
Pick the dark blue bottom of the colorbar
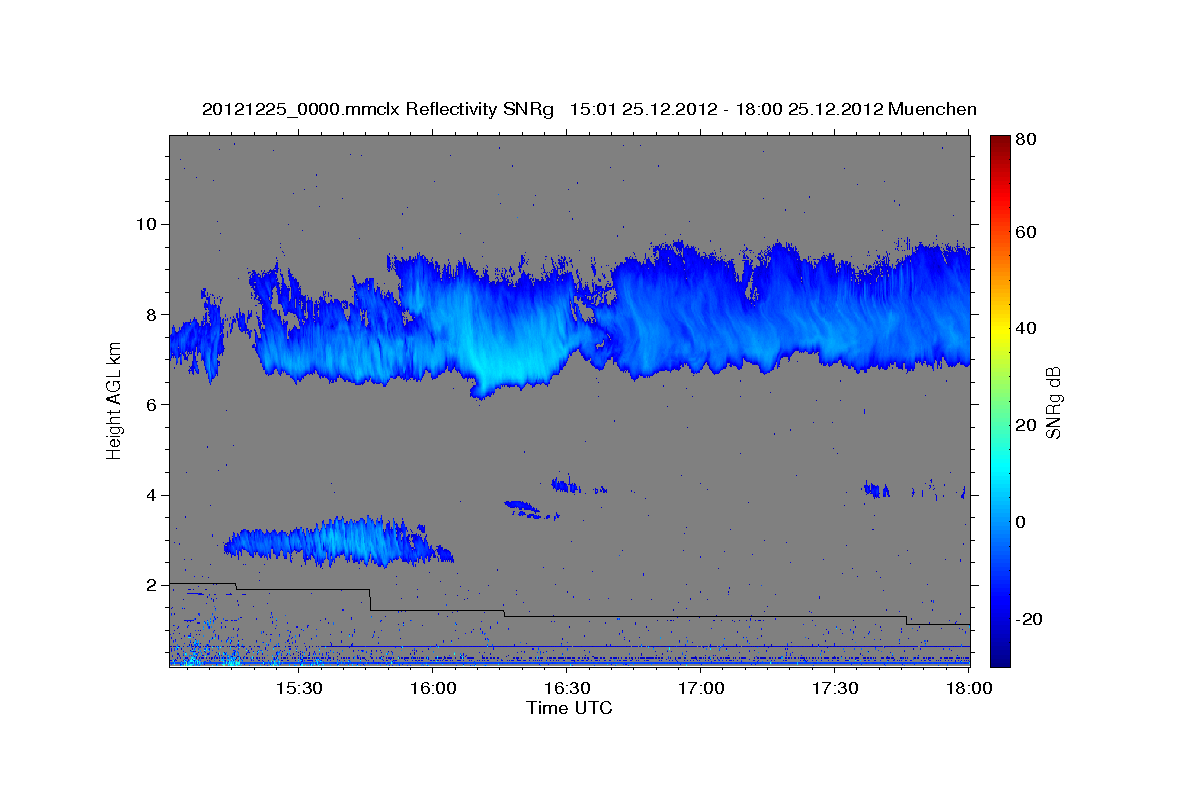tap(1000, 657)
